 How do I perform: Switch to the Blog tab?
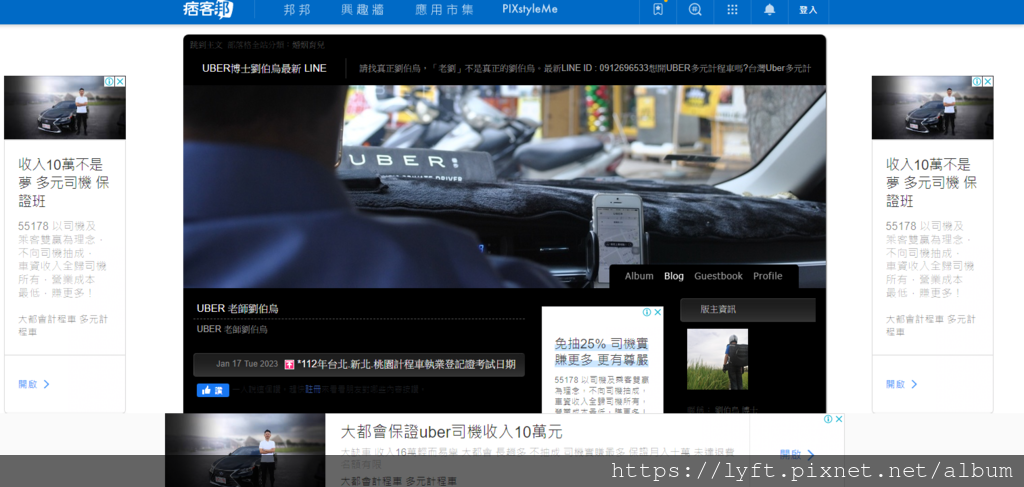pyautogui.click(x=674, y=276)
